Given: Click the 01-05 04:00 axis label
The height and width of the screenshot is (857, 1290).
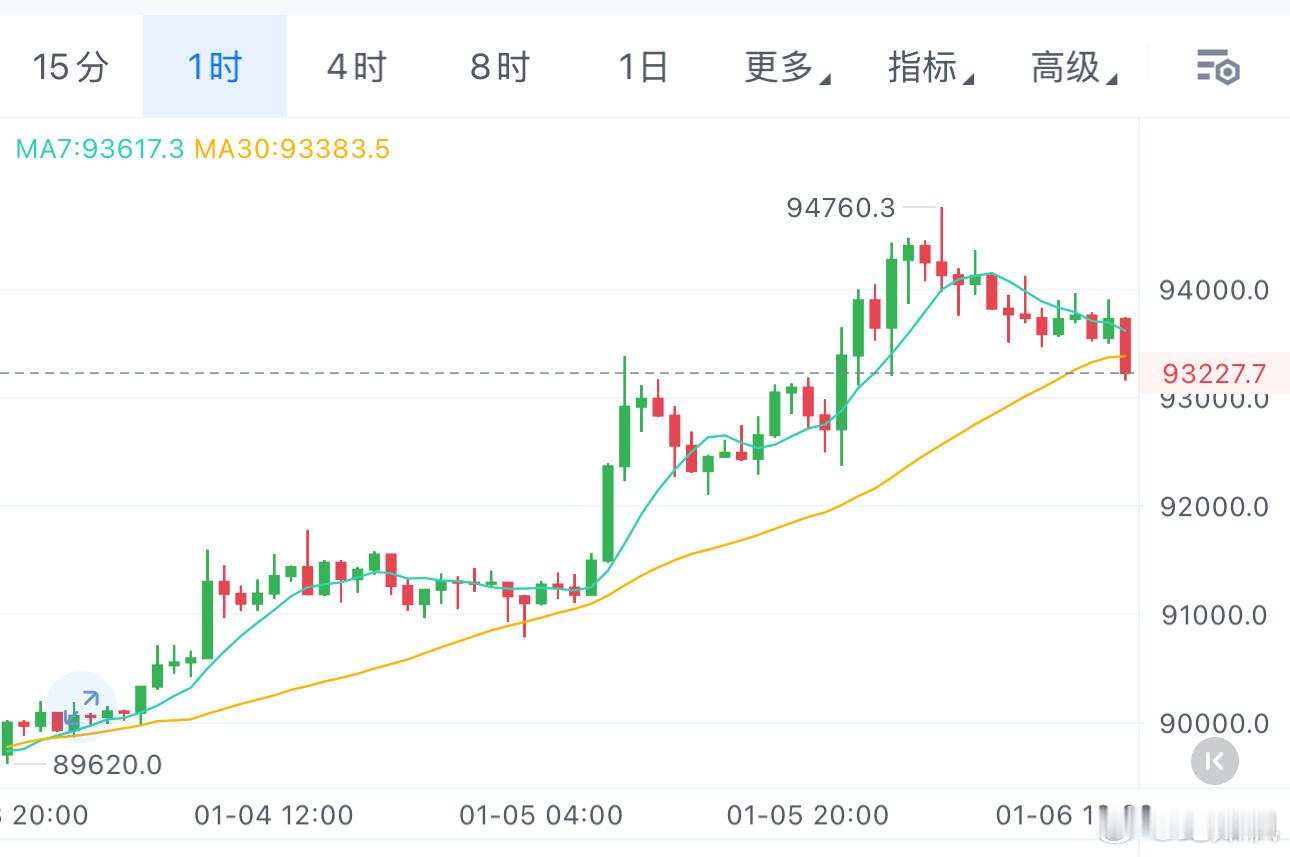Looking at the screenshot, I should [542, 815].
